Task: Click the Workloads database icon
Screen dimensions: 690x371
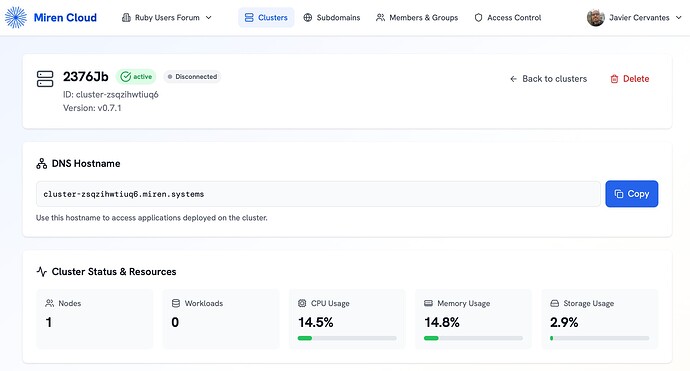Action: [176, 303]
